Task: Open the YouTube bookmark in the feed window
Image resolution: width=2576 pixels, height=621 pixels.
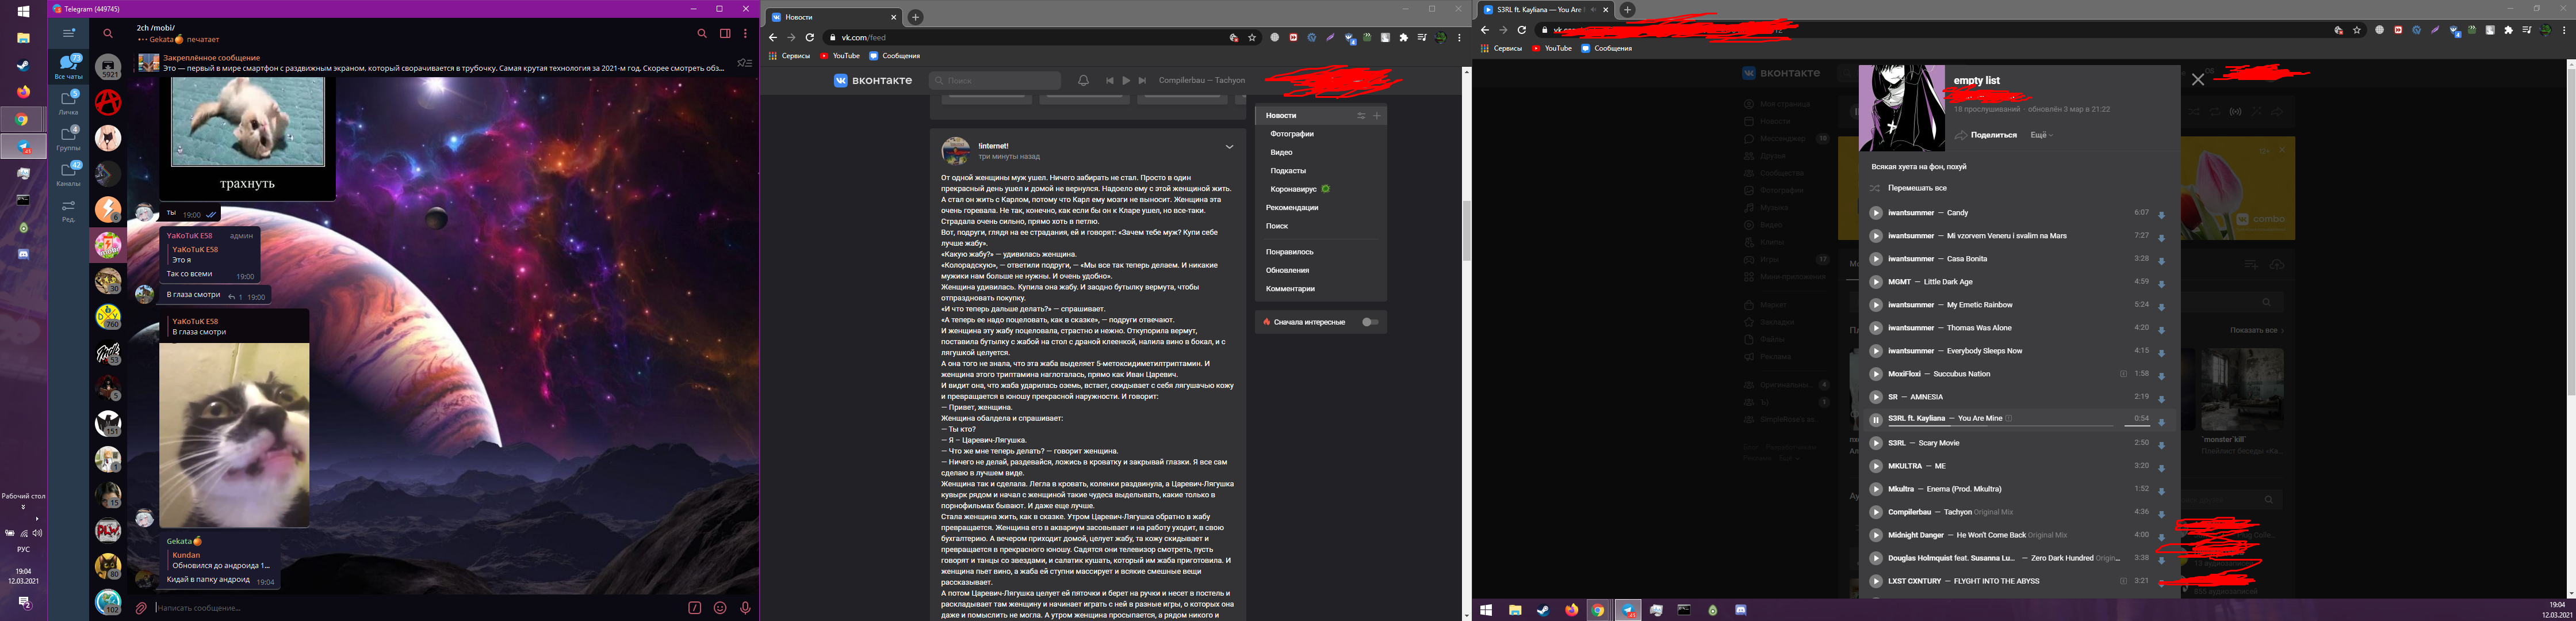Action: tap(840, 56)
